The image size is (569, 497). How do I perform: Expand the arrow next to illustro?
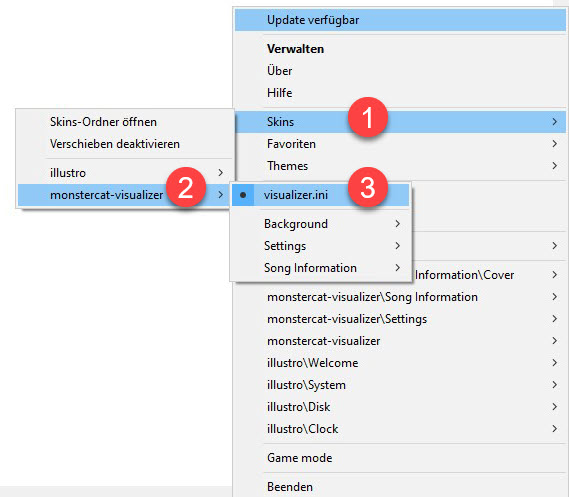click(221, 173)
